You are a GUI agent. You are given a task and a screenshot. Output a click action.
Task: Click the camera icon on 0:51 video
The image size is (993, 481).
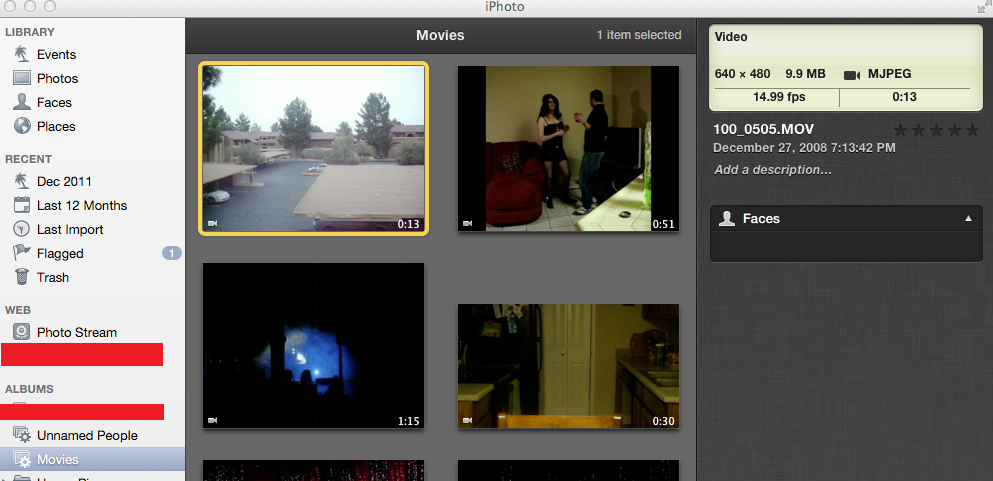[468, 223]
